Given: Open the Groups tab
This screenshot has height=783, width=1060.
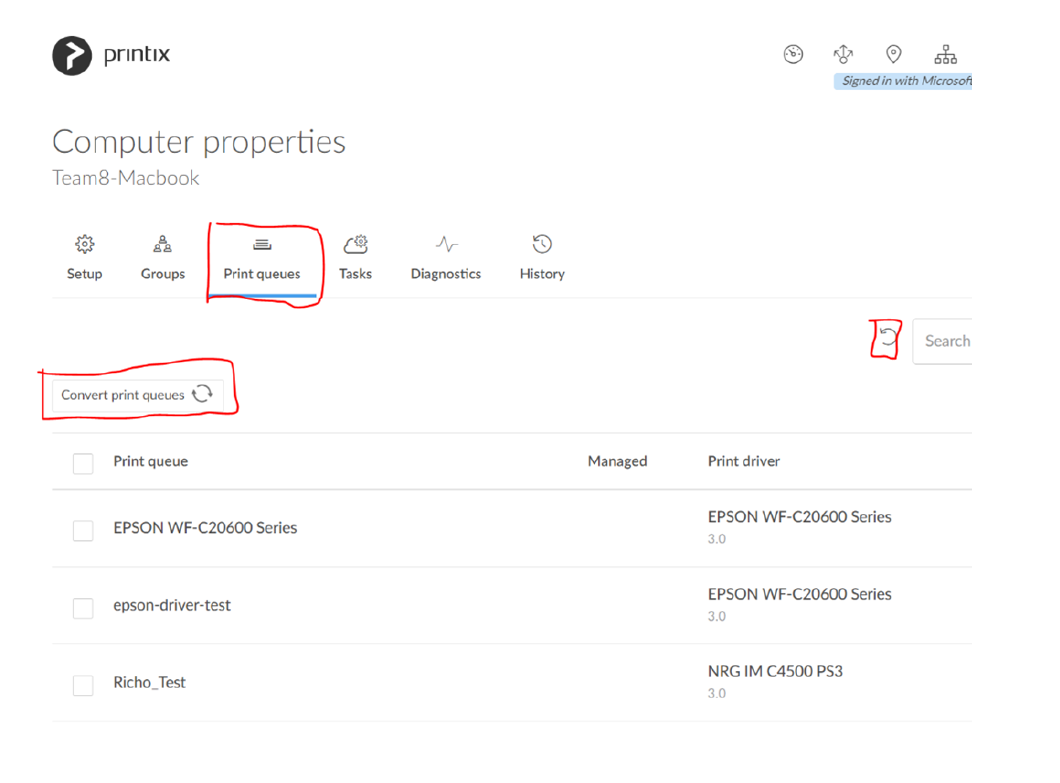Looking at the screenshot, I should pos(162,258).
